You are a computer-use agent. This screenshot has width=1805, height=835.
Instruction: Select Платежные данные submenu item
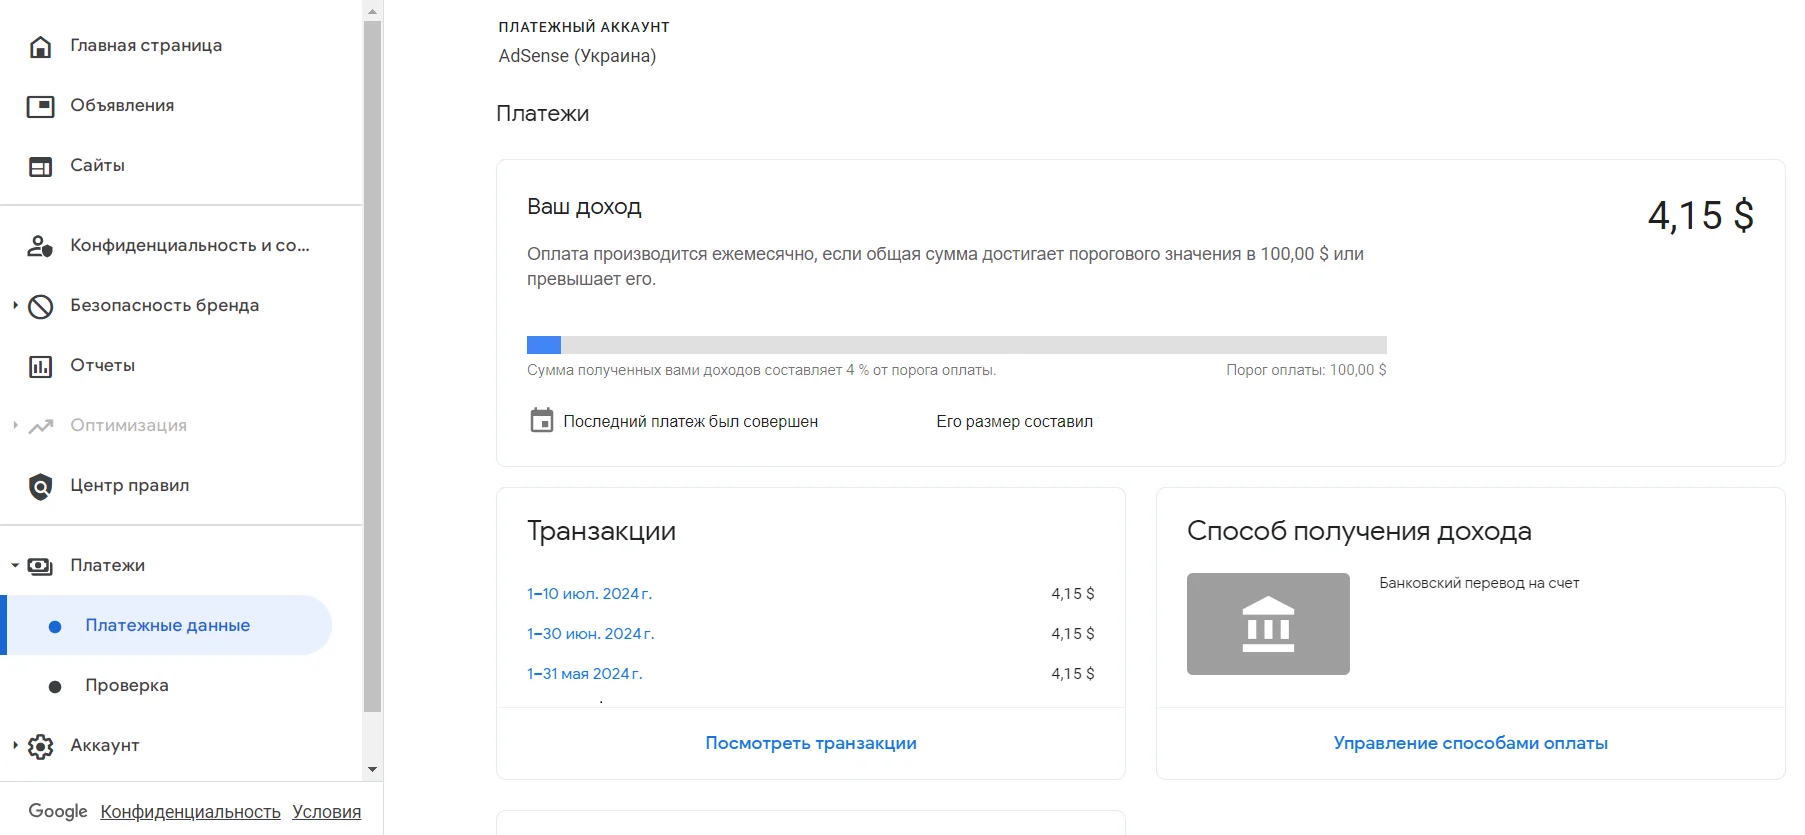[x=166, y=625]
